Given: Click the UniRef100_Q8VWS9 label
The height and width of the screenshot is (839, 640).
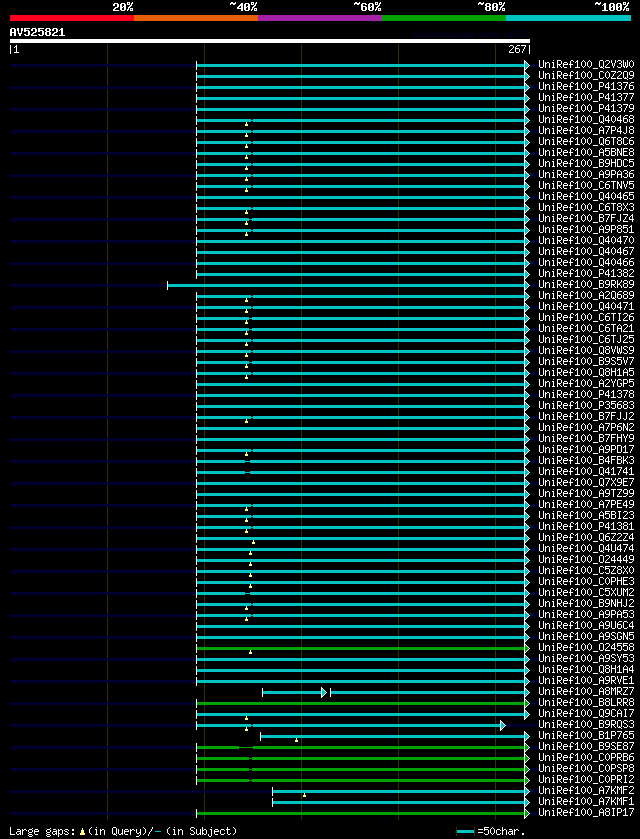Looking at the screenshot, I should tap(586, 350).
